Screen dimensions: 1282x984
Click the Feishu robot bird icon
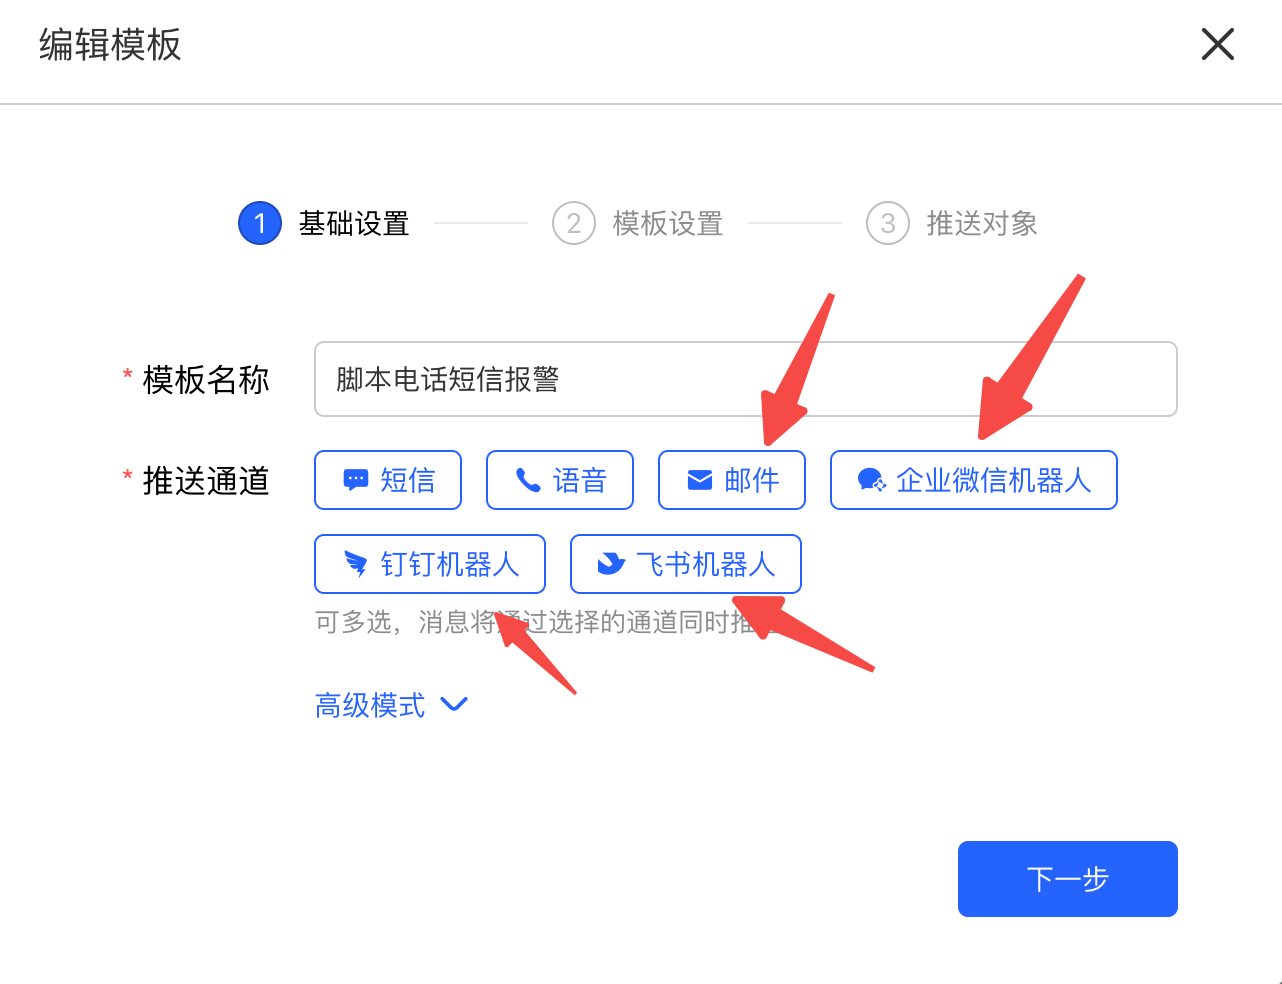pos(611,564)
